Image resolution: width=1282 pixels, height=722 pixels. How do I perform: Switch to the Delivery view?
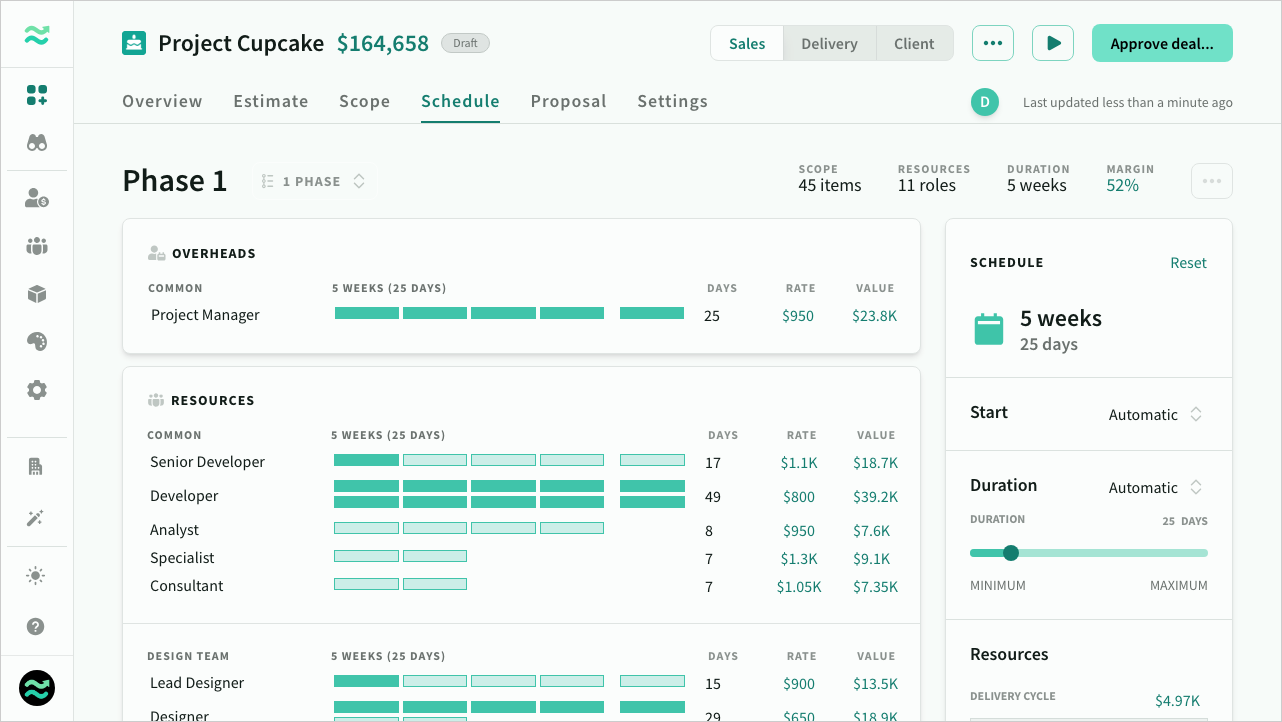829,44
